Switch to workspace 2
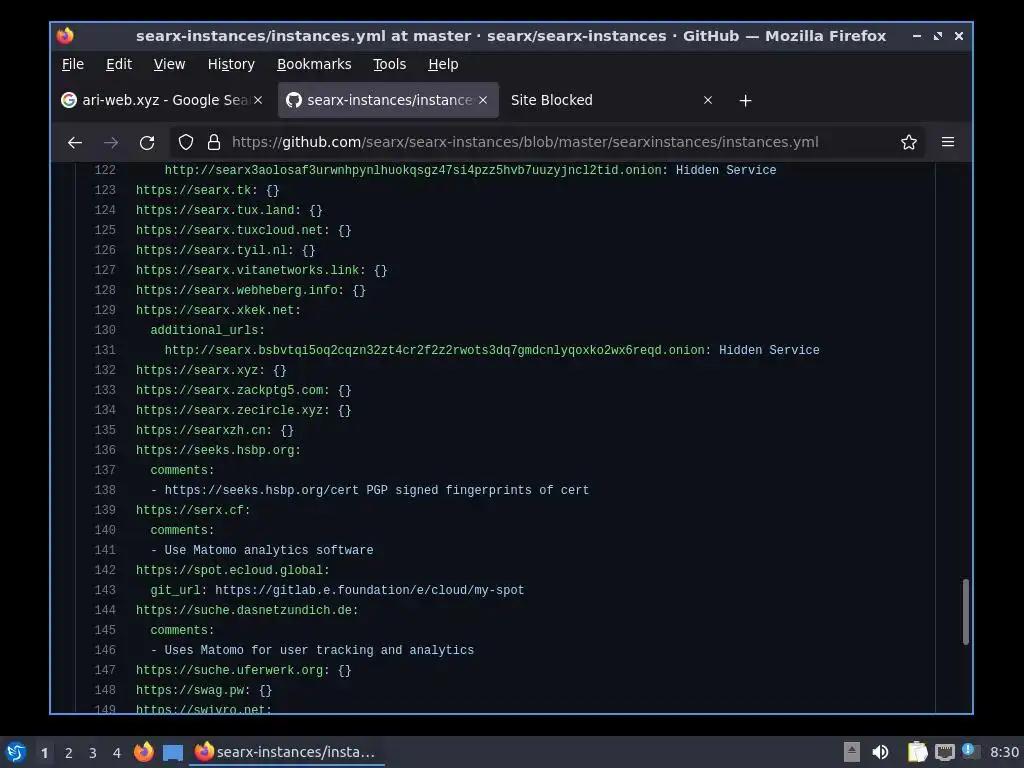 [x=69, y=753]
